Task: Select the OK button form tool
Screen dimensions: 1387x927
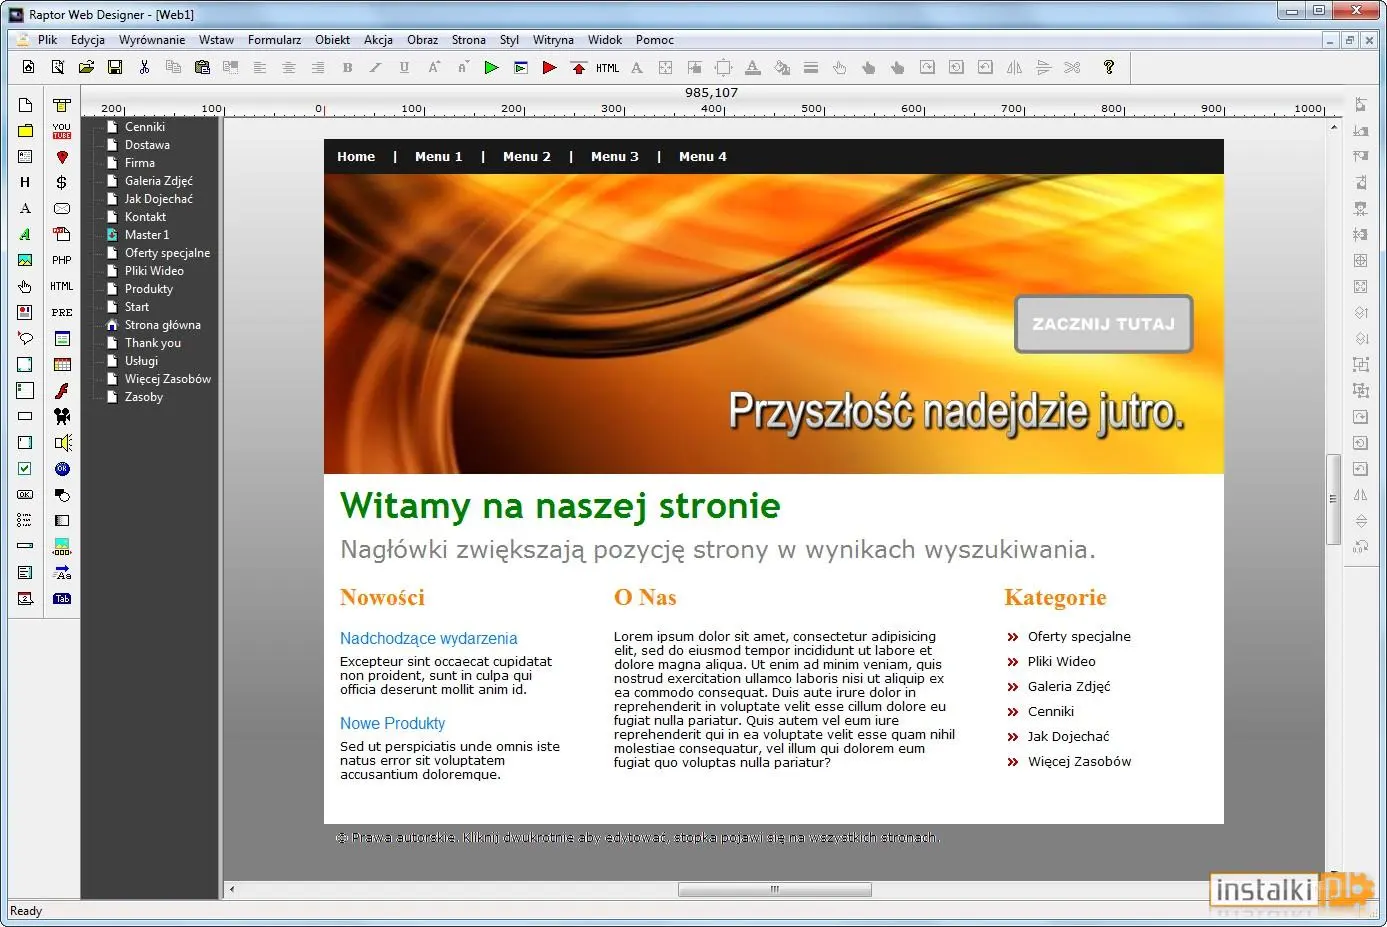Action: 25,494
